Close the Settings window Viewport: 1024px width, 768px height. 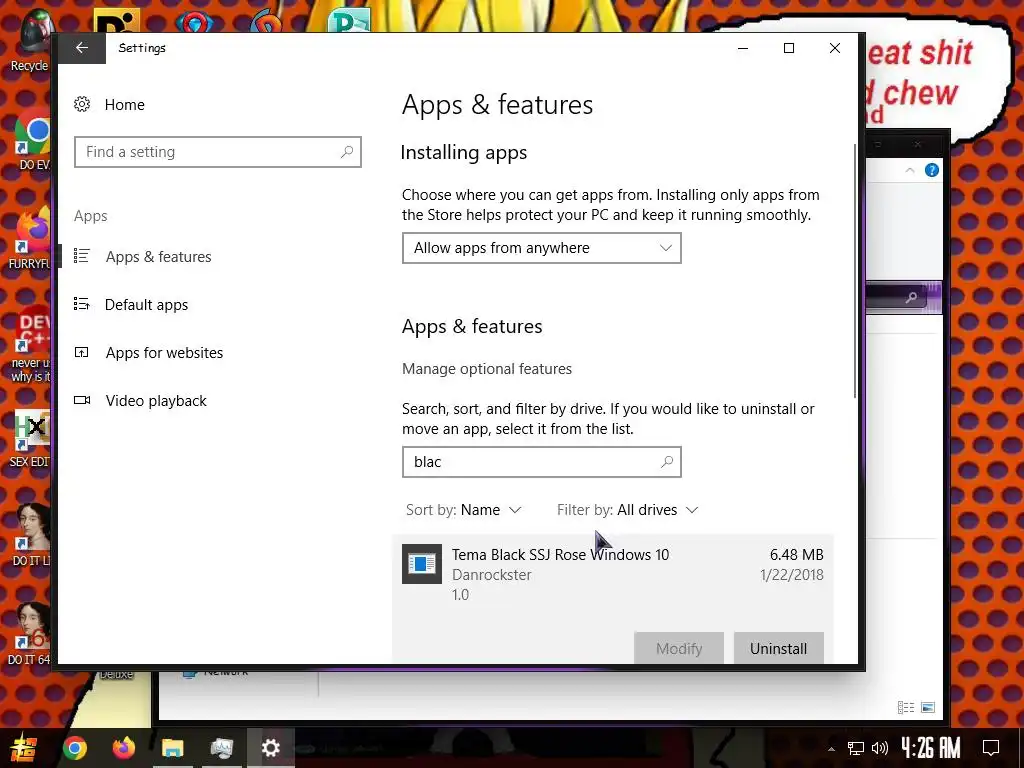tap(835, 48)
